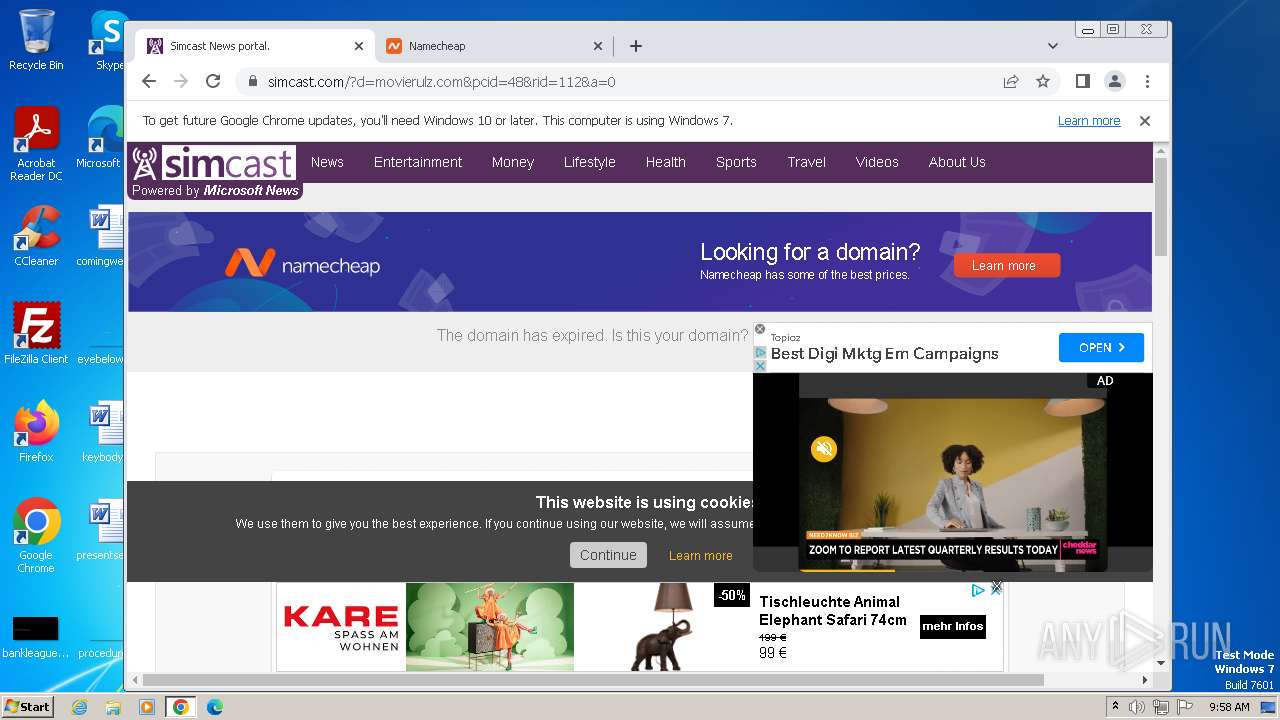Open Google Chrome desktop icon
This screenshot has width=1280, height=720.
tap(36, 536)
